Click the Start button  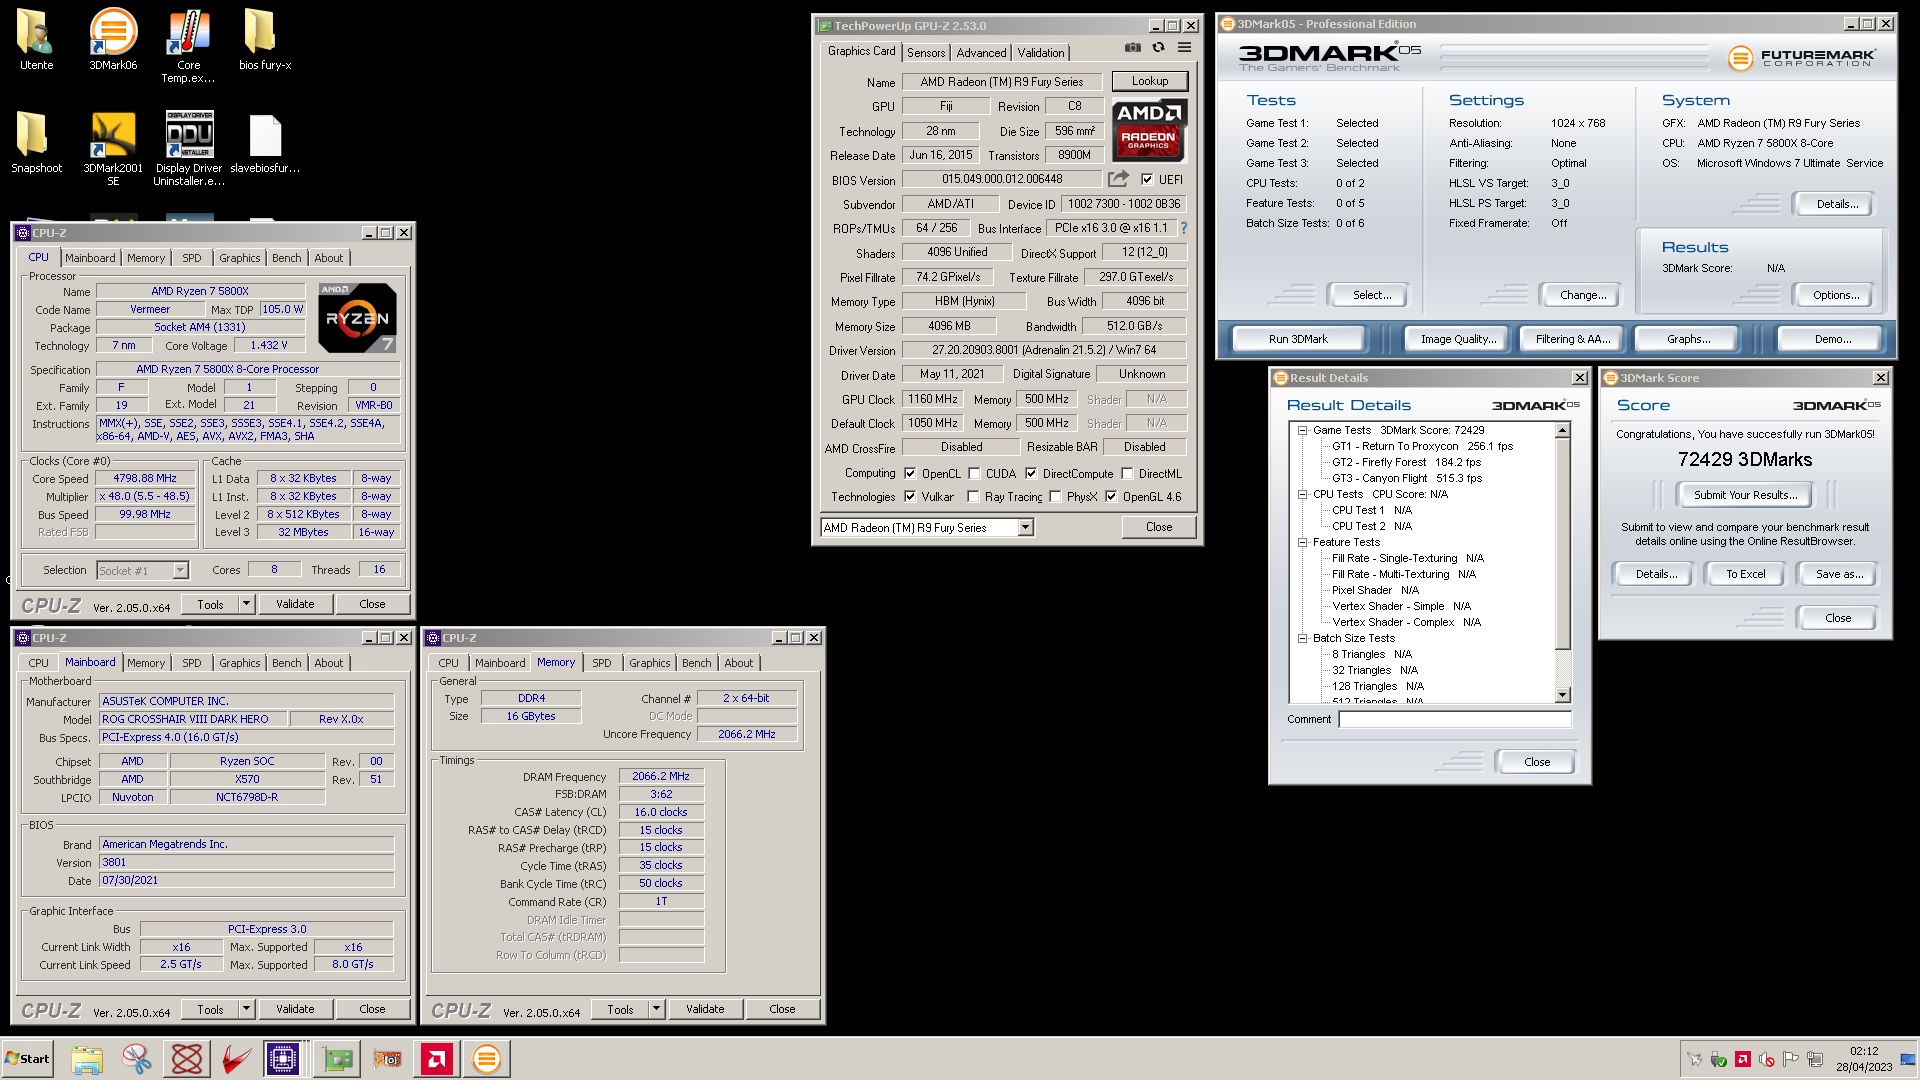click(27, 1059)
